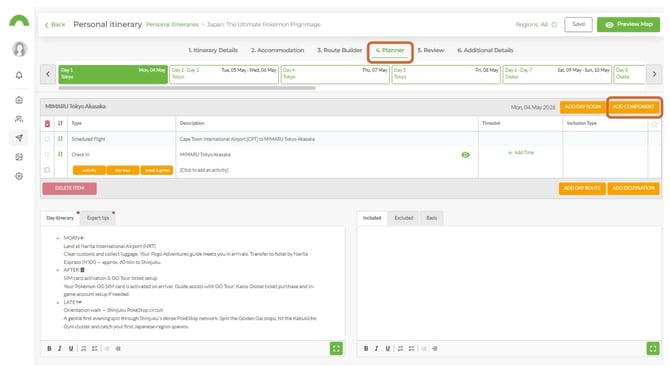Insert bullet list in Included editor
The width and height of the screenshot is (670, 367).
tap(411, 349)
